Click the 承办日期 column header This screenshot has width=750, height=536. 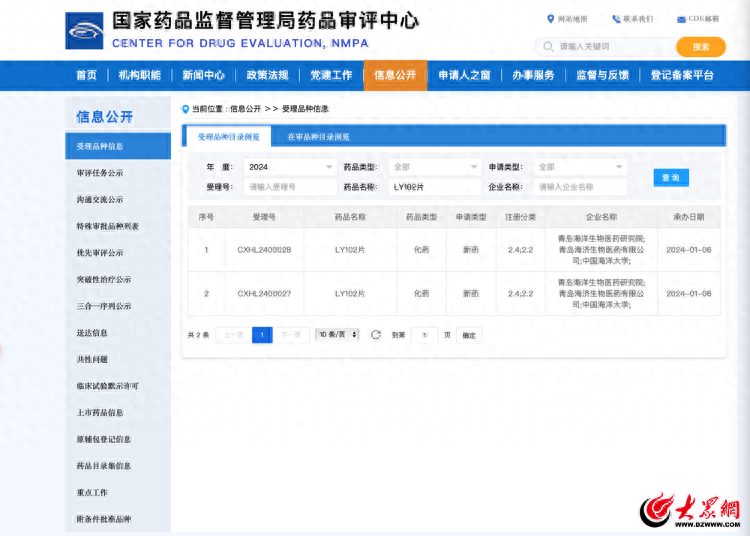point(689,217)
